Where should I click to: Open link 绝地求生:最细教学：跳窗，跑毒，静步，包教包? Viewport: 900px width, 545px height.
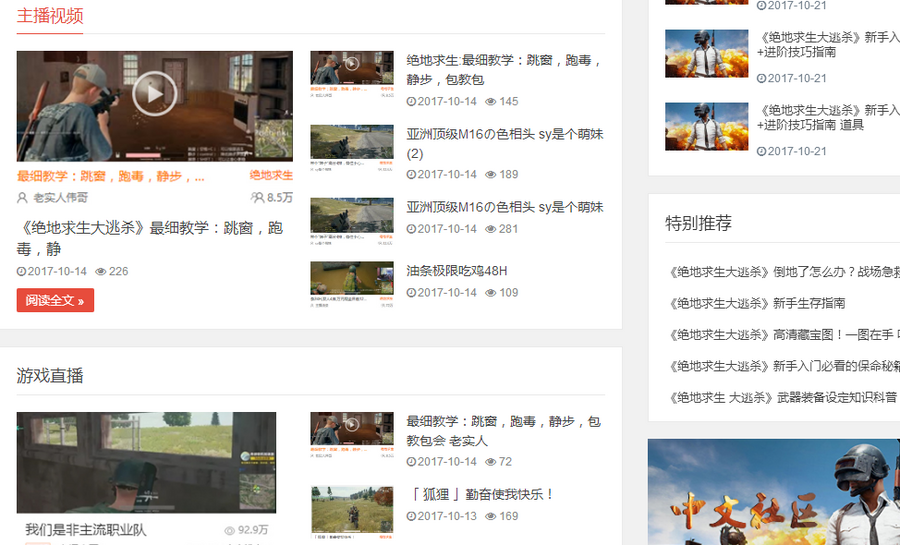tap(504, 69)
